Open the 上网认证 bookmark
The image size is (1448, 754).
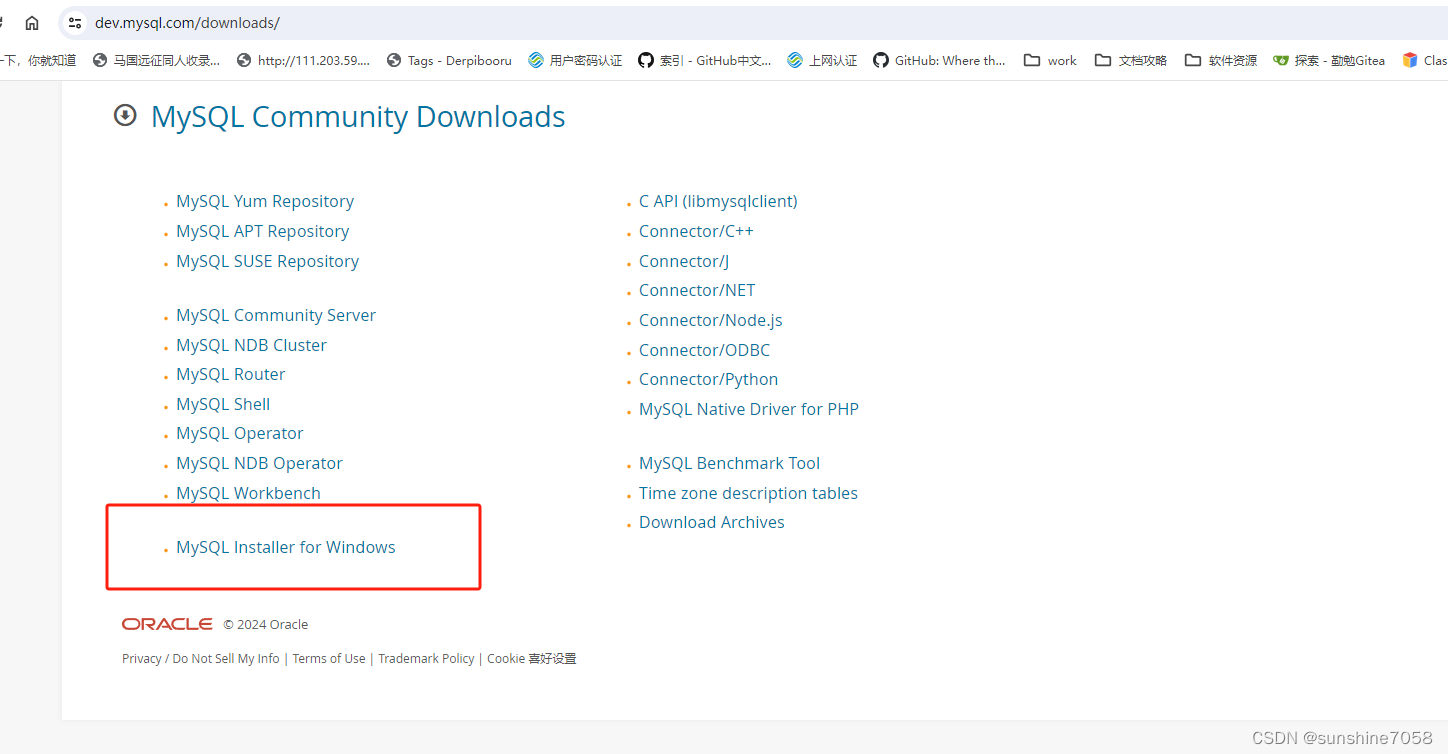click(822, 60)
